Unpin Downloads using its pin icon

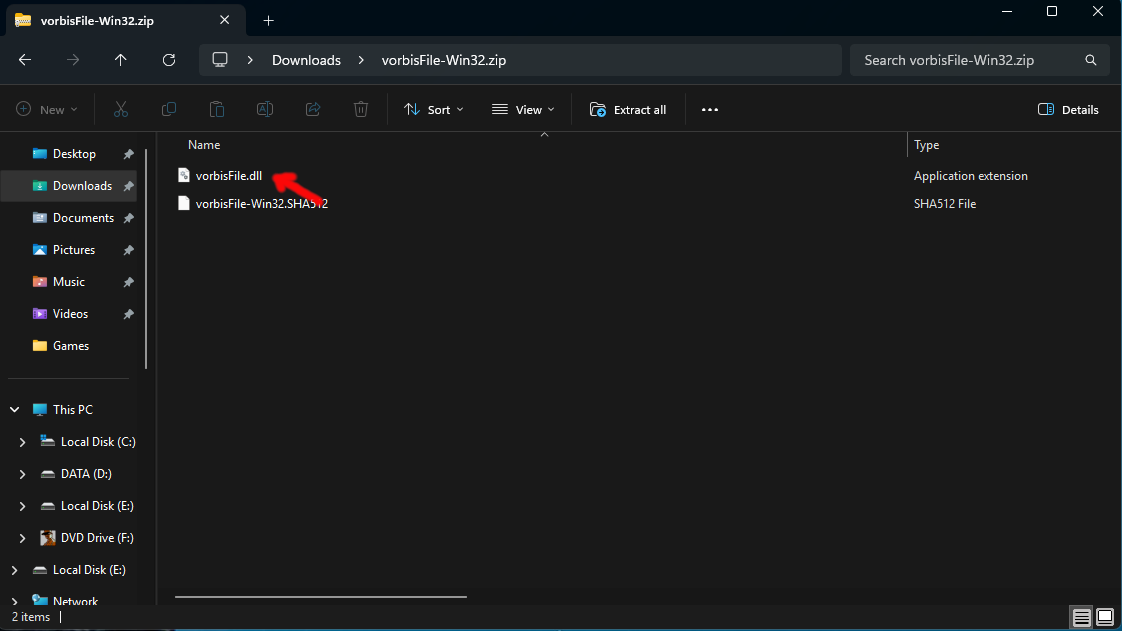[x=129, y=186]
